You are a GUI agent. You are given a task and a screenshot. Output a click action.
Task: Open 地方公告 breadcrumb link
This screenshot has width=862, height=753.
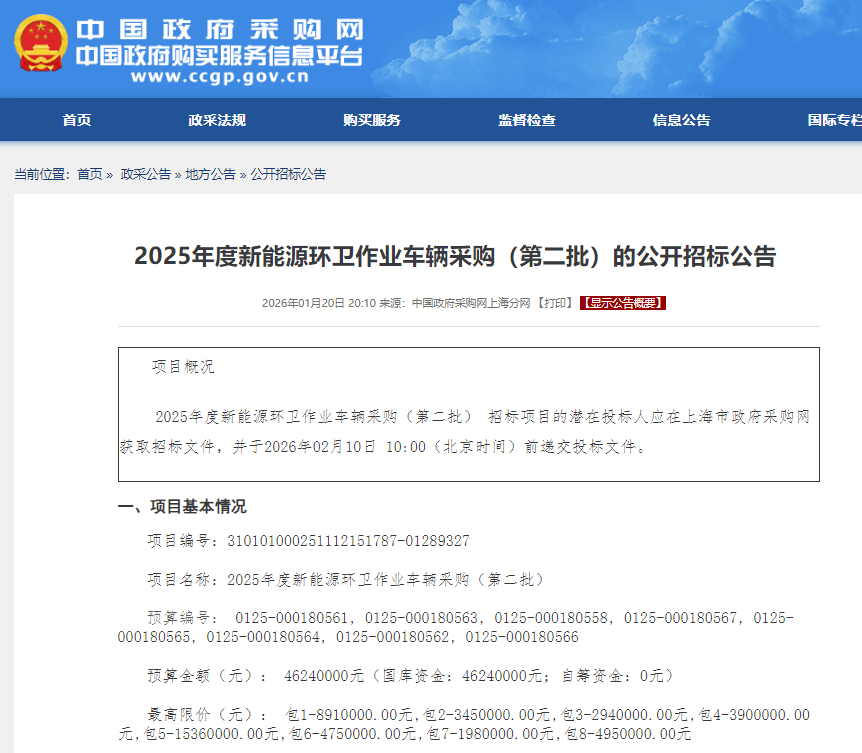[x=210, y=174]
